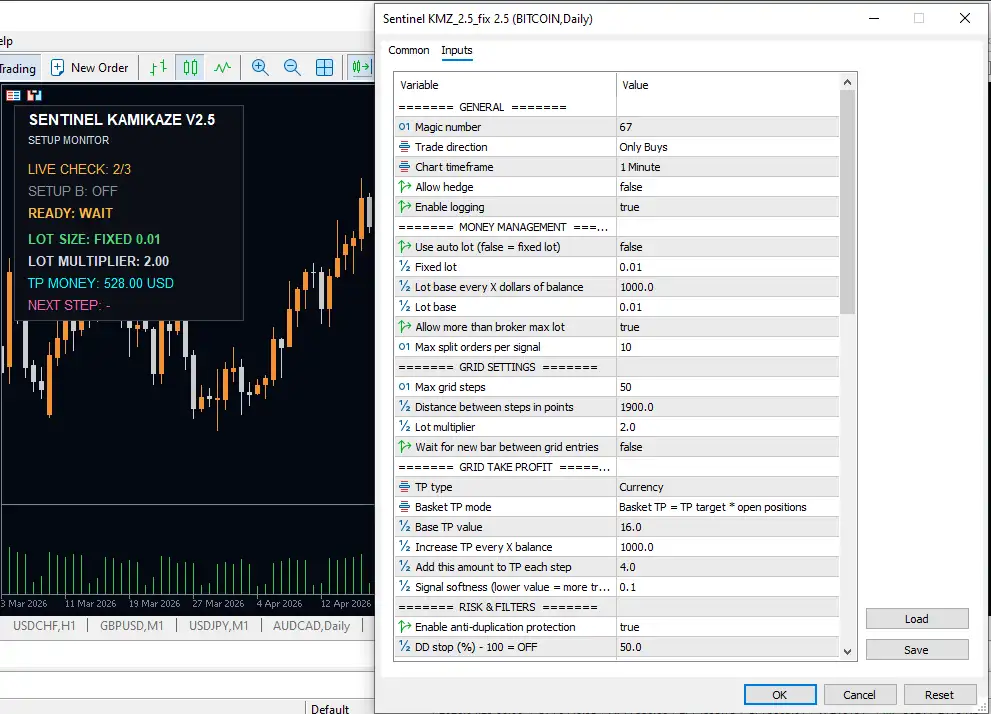Viewport: 991px width, 714px height.
Task: Open the GBPUSD,M1 chart tab
Action: (x=131, y=626)
